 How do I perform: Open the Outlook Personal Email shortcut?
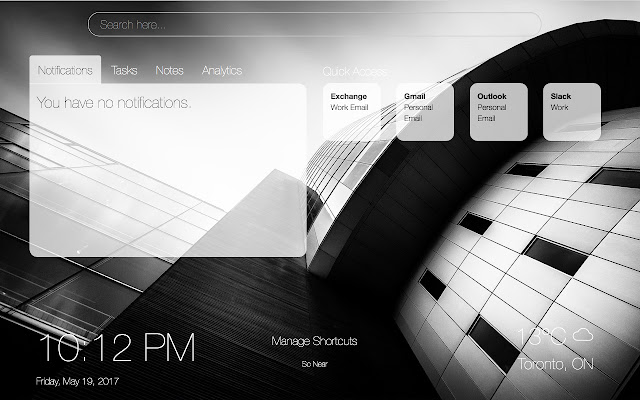click(x=498, y=112)
